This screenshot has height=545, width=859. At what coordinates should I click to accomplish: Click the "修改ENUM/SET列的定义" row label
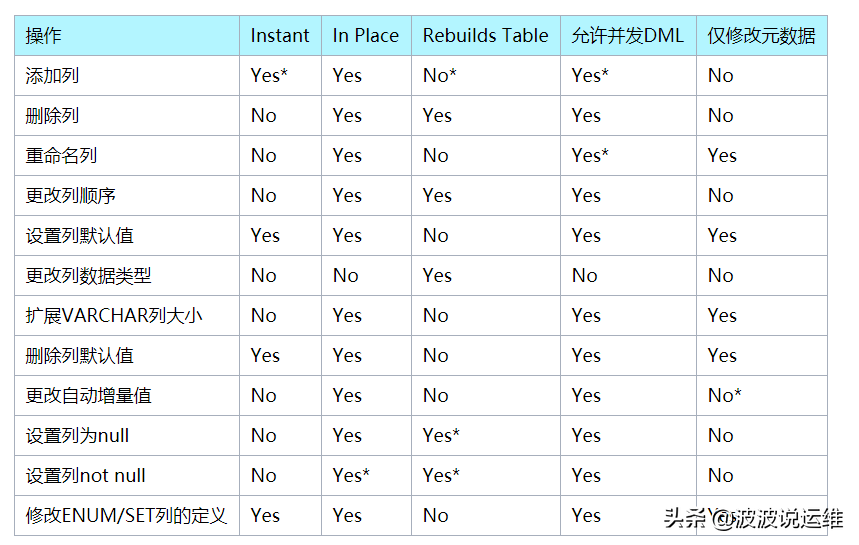126,516
